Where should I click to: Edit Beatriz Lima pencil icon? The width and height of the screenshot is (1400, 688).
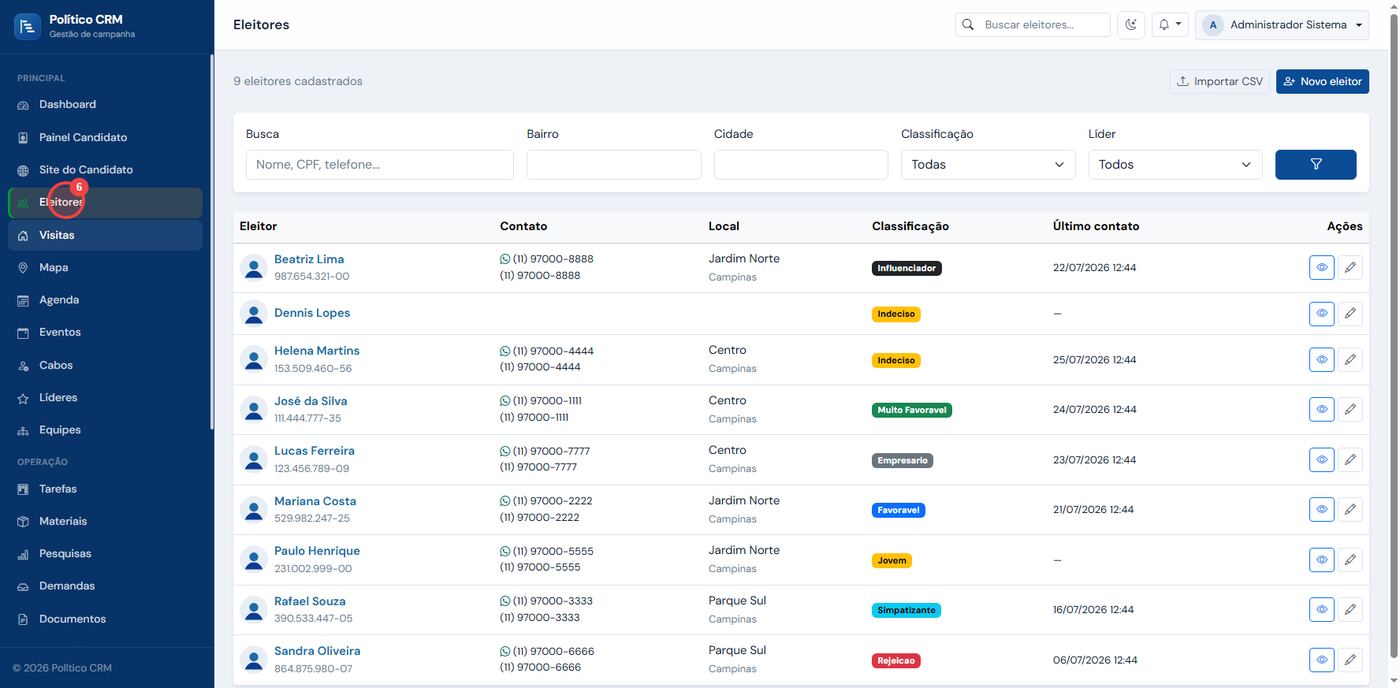click(x=1350, y=268)
